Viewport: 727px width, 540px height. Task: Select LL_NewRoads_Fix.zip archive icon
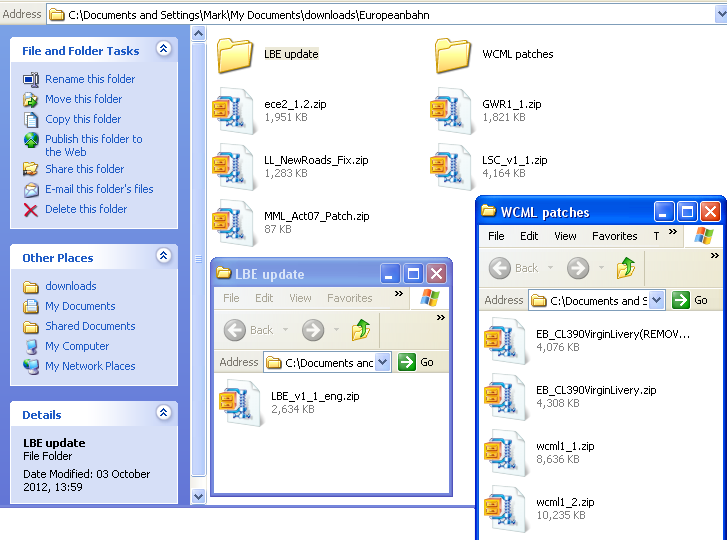[x=233, y=167]
